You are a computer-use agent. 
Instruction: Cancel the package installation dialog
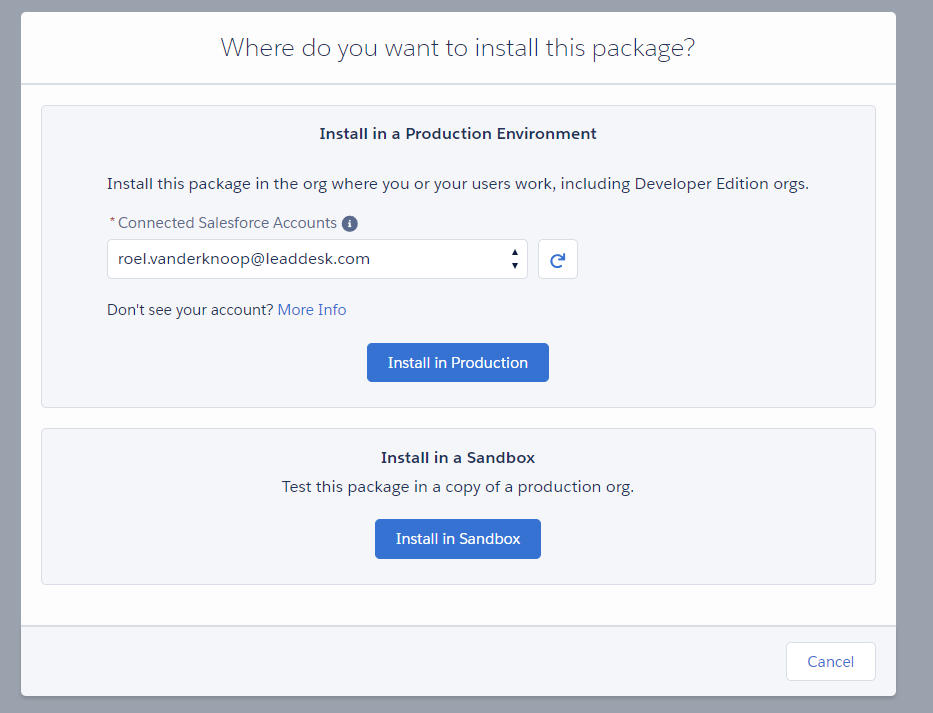click(830, 661)
